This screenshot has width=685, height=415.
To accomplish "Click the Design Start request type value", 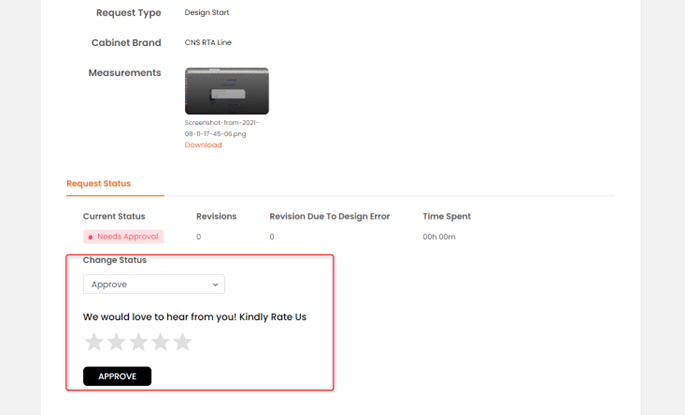I will (207, 13).
